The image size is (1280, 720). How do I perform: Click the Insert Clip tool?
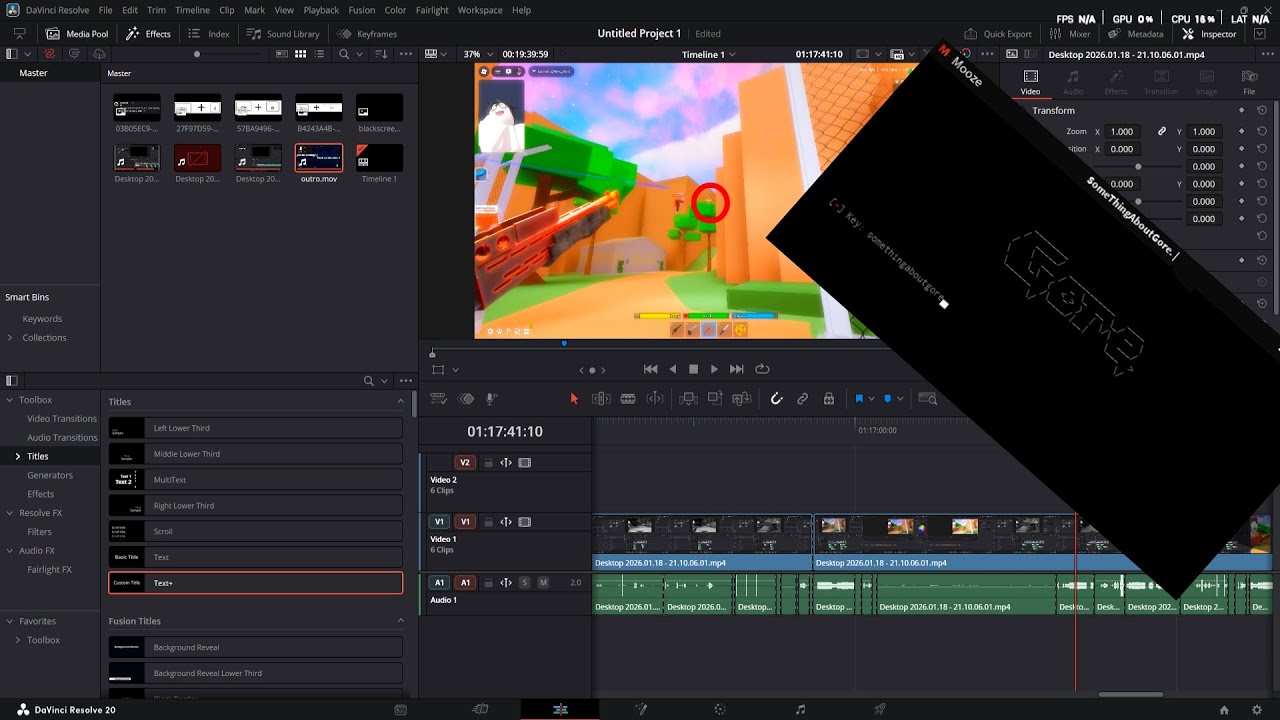688,399
